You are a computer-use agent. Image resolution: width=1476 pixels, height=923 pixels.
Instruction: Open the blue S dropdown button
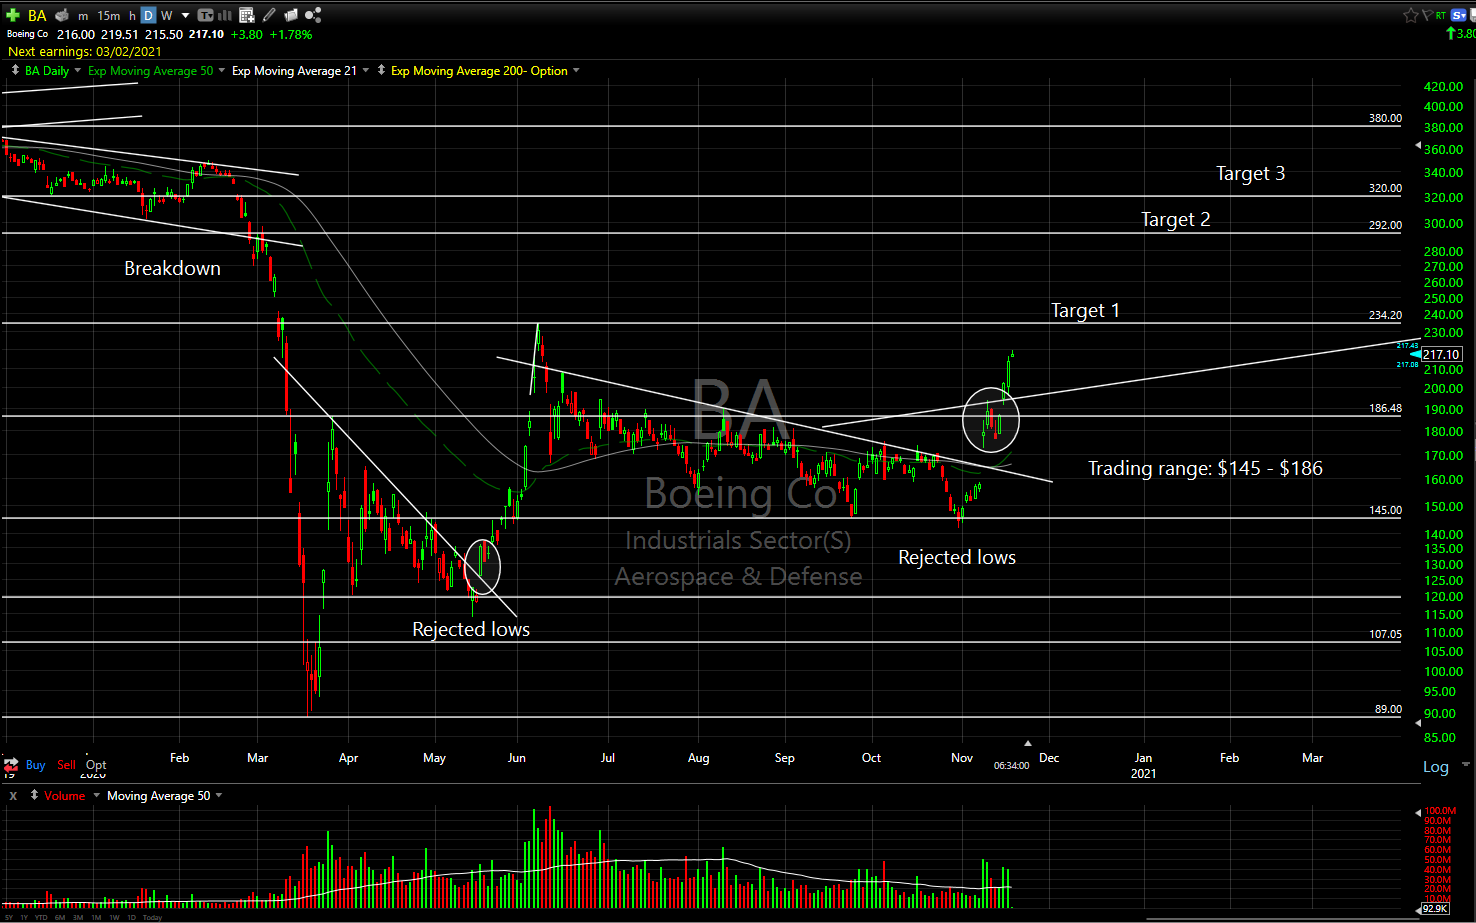point(1459,15)
